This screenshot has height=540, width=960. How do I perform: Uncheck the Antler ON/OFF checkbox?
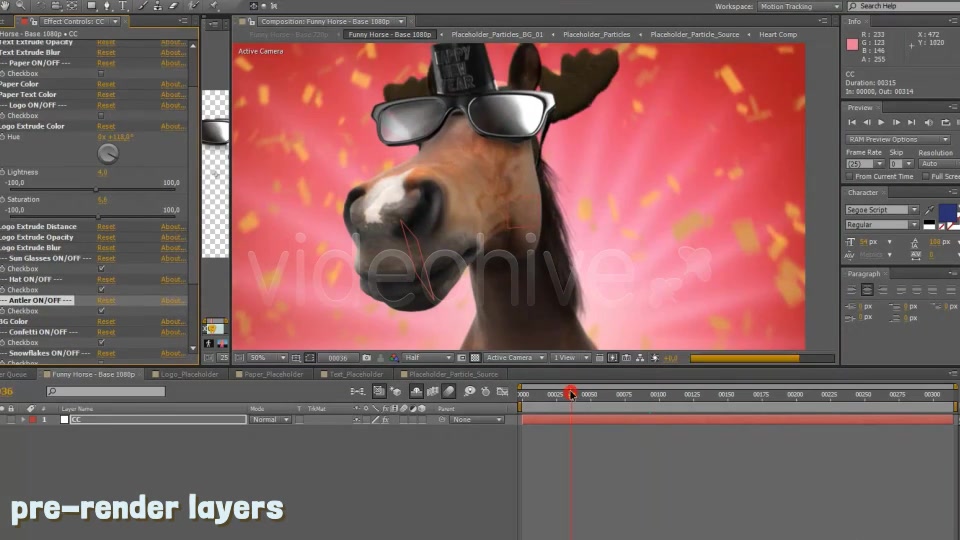[101, 311]
